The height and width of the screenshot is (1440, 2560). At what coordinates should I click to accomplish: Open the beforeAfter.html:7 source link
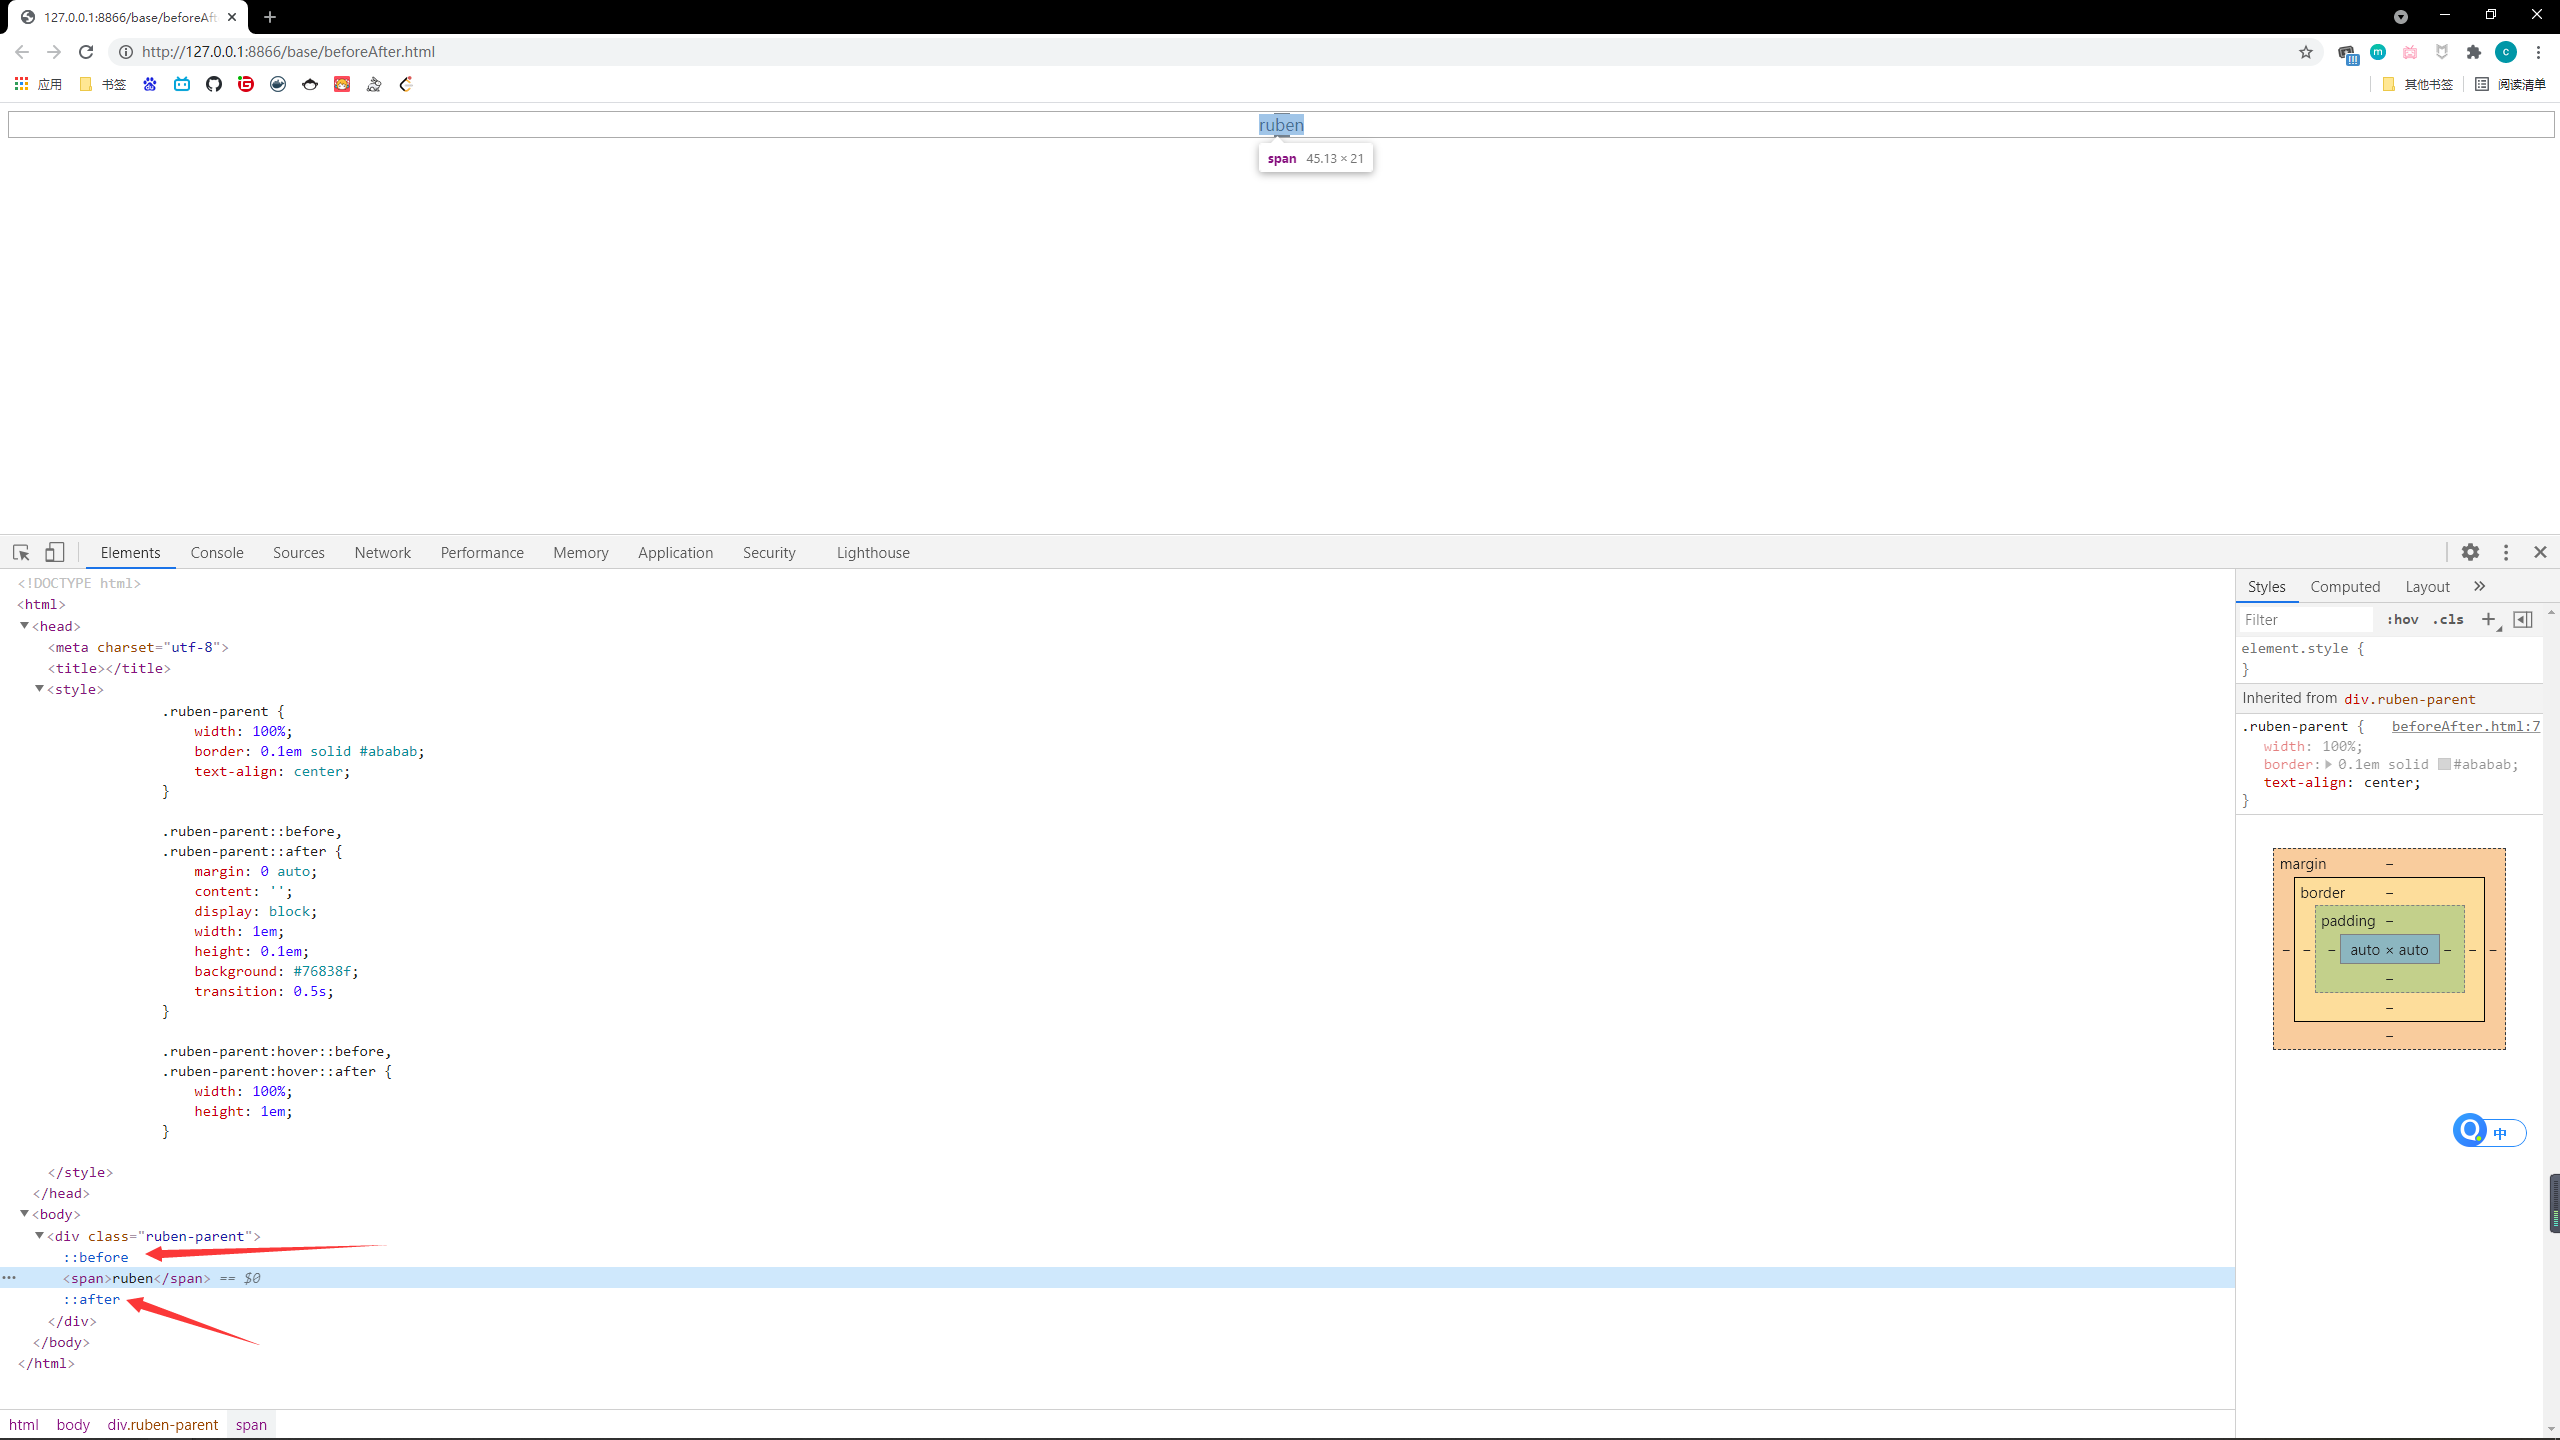2465,726
